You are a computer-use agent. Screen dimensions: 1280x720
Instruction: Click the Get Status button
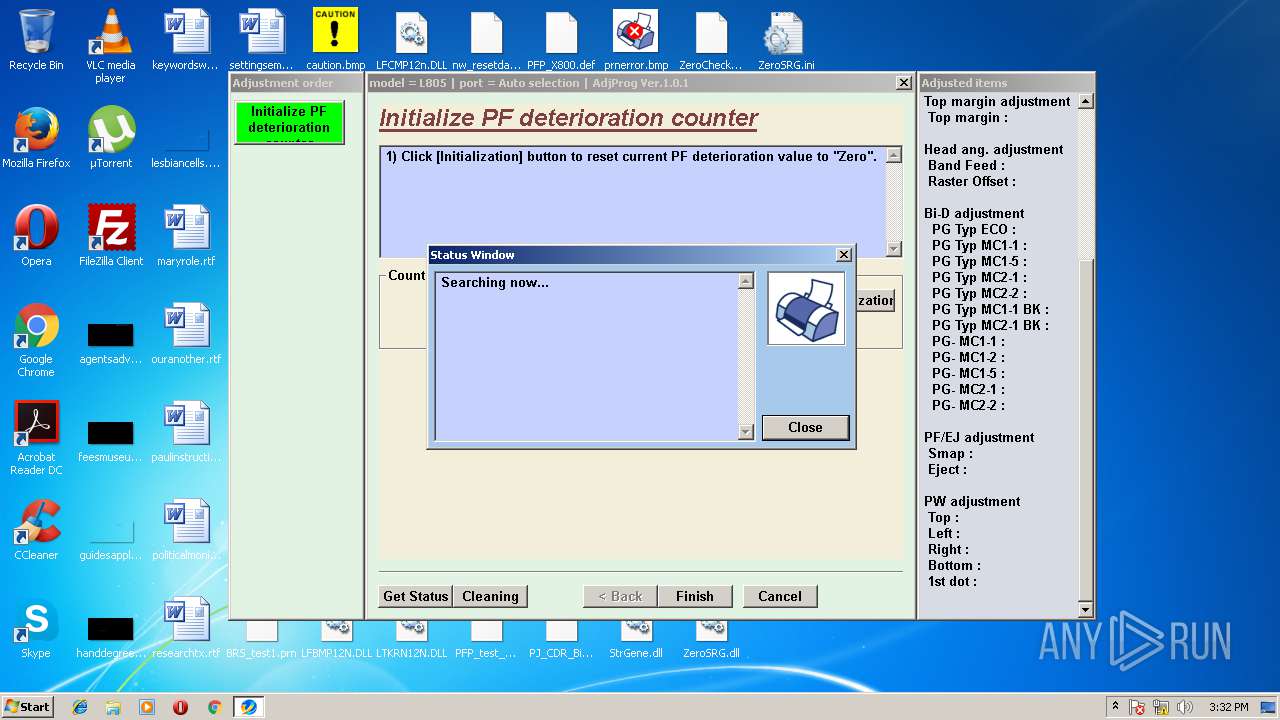pyautogui.click(x=416, y=596)
